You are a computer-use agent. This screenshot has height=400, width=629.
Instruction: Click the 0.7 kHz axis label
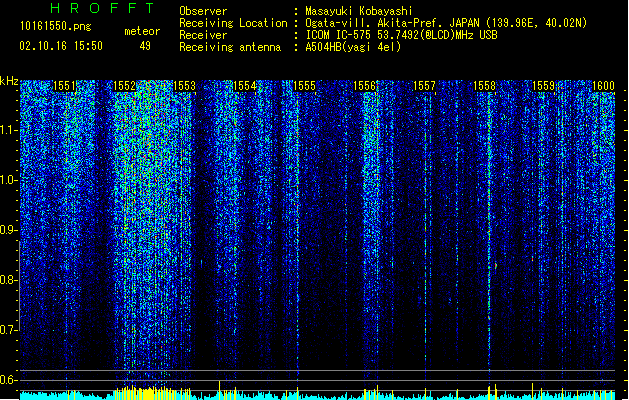point(8,330)
